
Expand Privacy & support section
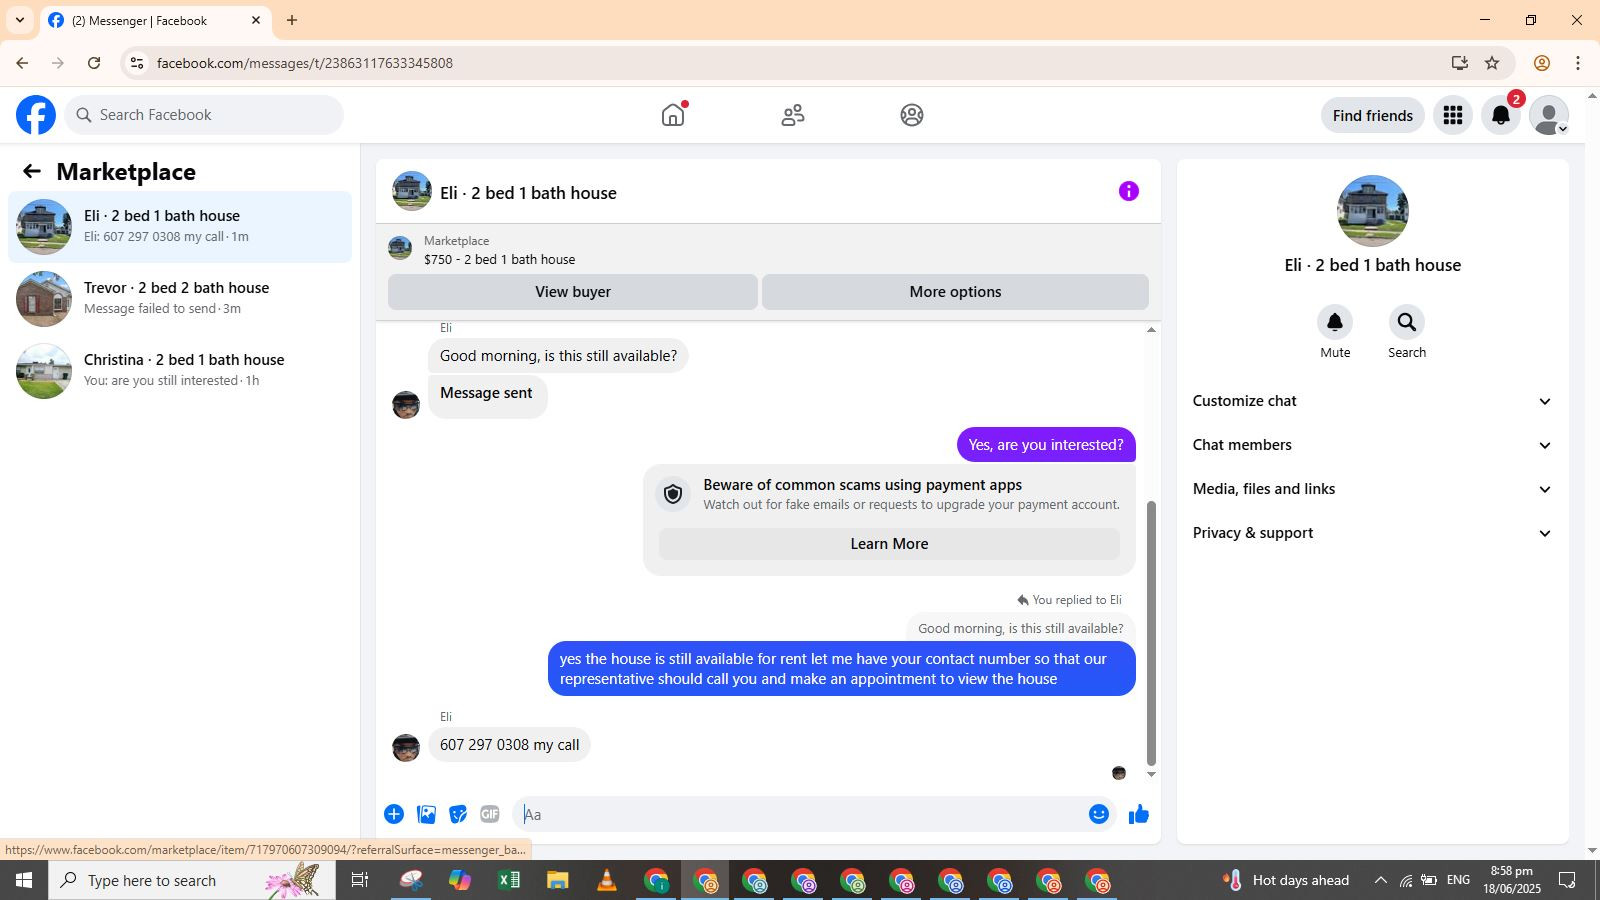(x=1372, y=533)
